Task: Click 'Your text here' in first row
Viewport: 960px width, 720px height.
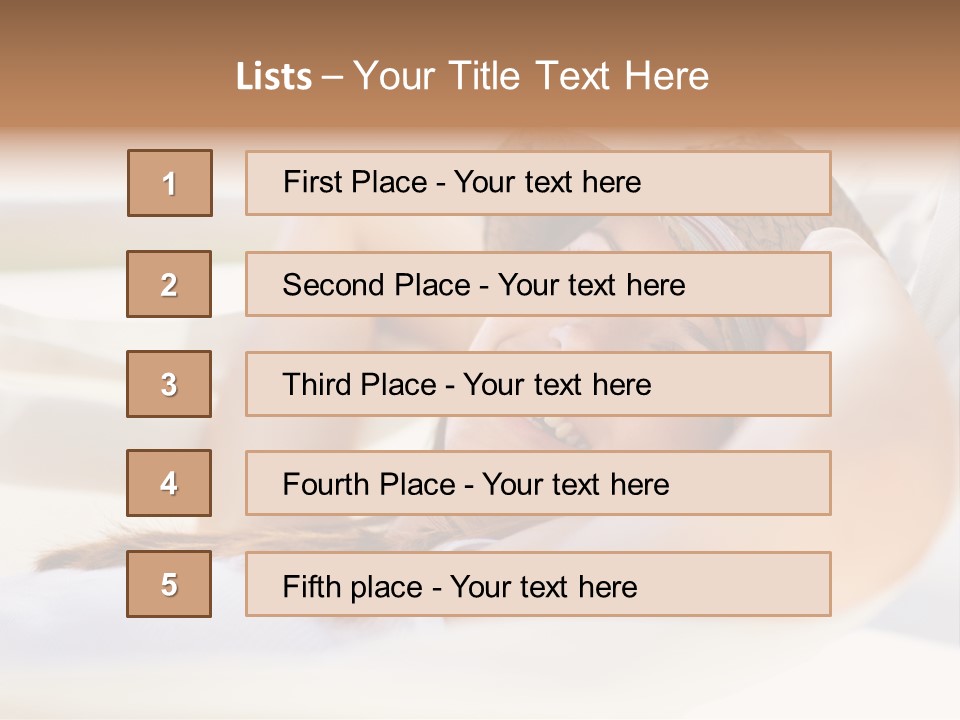Action: 547,182
